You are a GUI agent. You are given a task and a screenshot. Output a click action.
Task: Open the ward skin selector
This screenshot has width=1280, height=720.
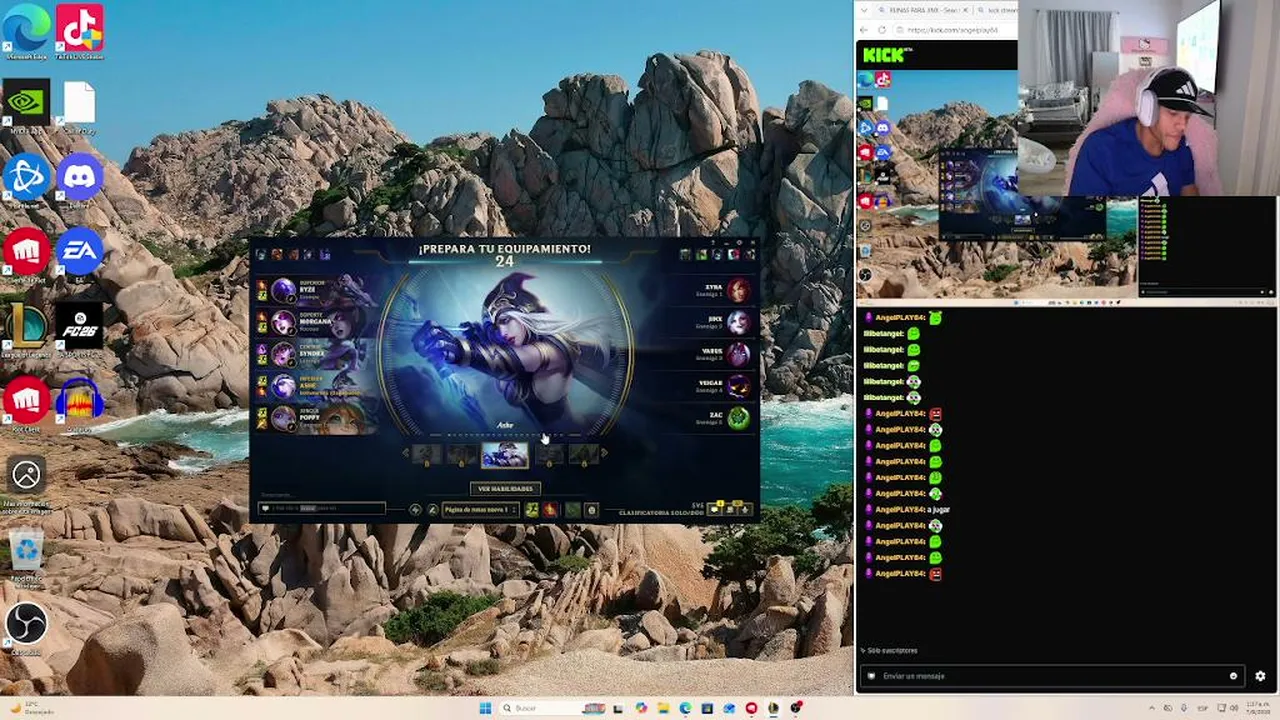[572, 510]
